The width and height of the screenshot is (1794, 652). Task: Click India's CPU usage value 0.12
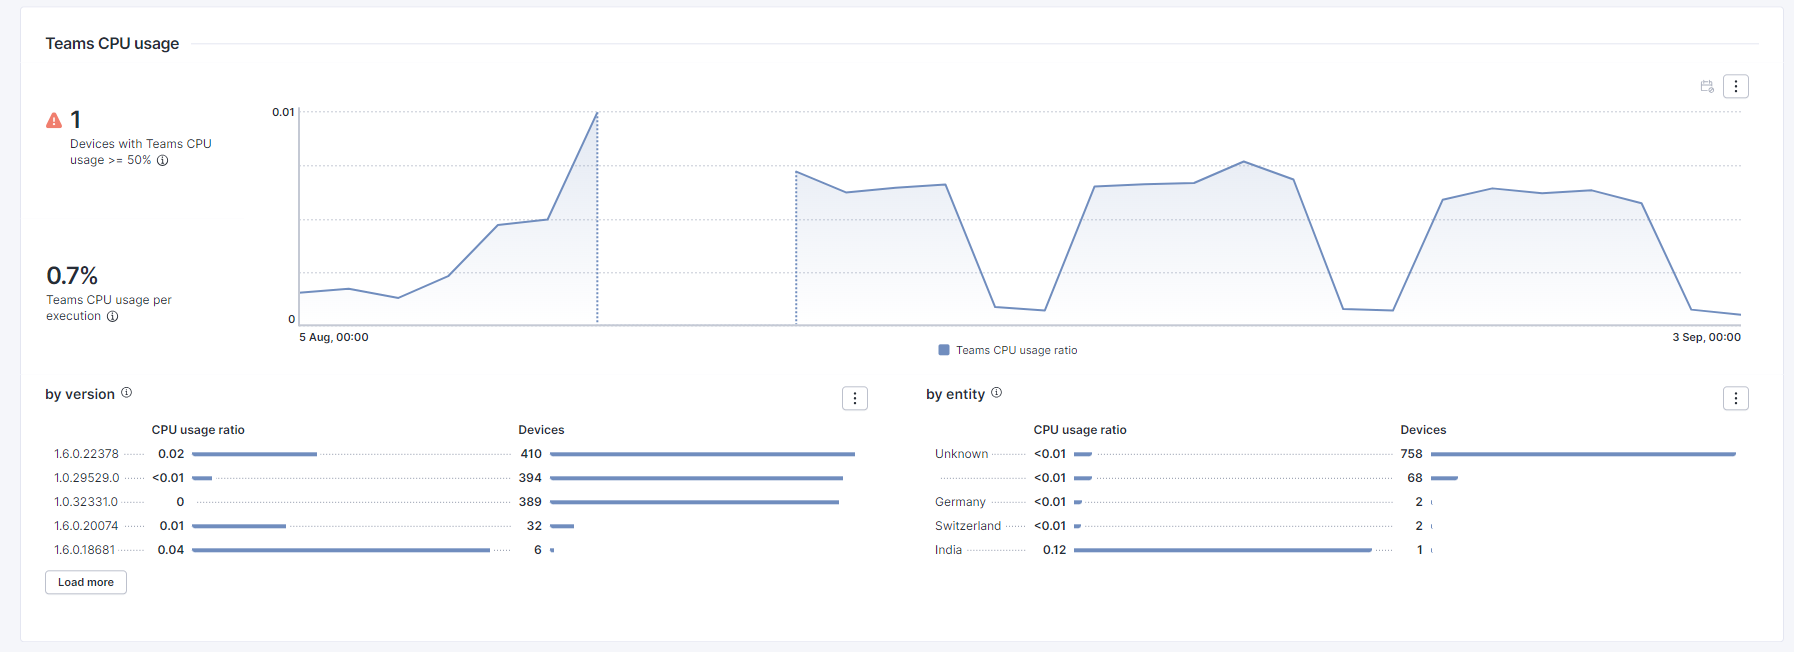[1054, 550]
